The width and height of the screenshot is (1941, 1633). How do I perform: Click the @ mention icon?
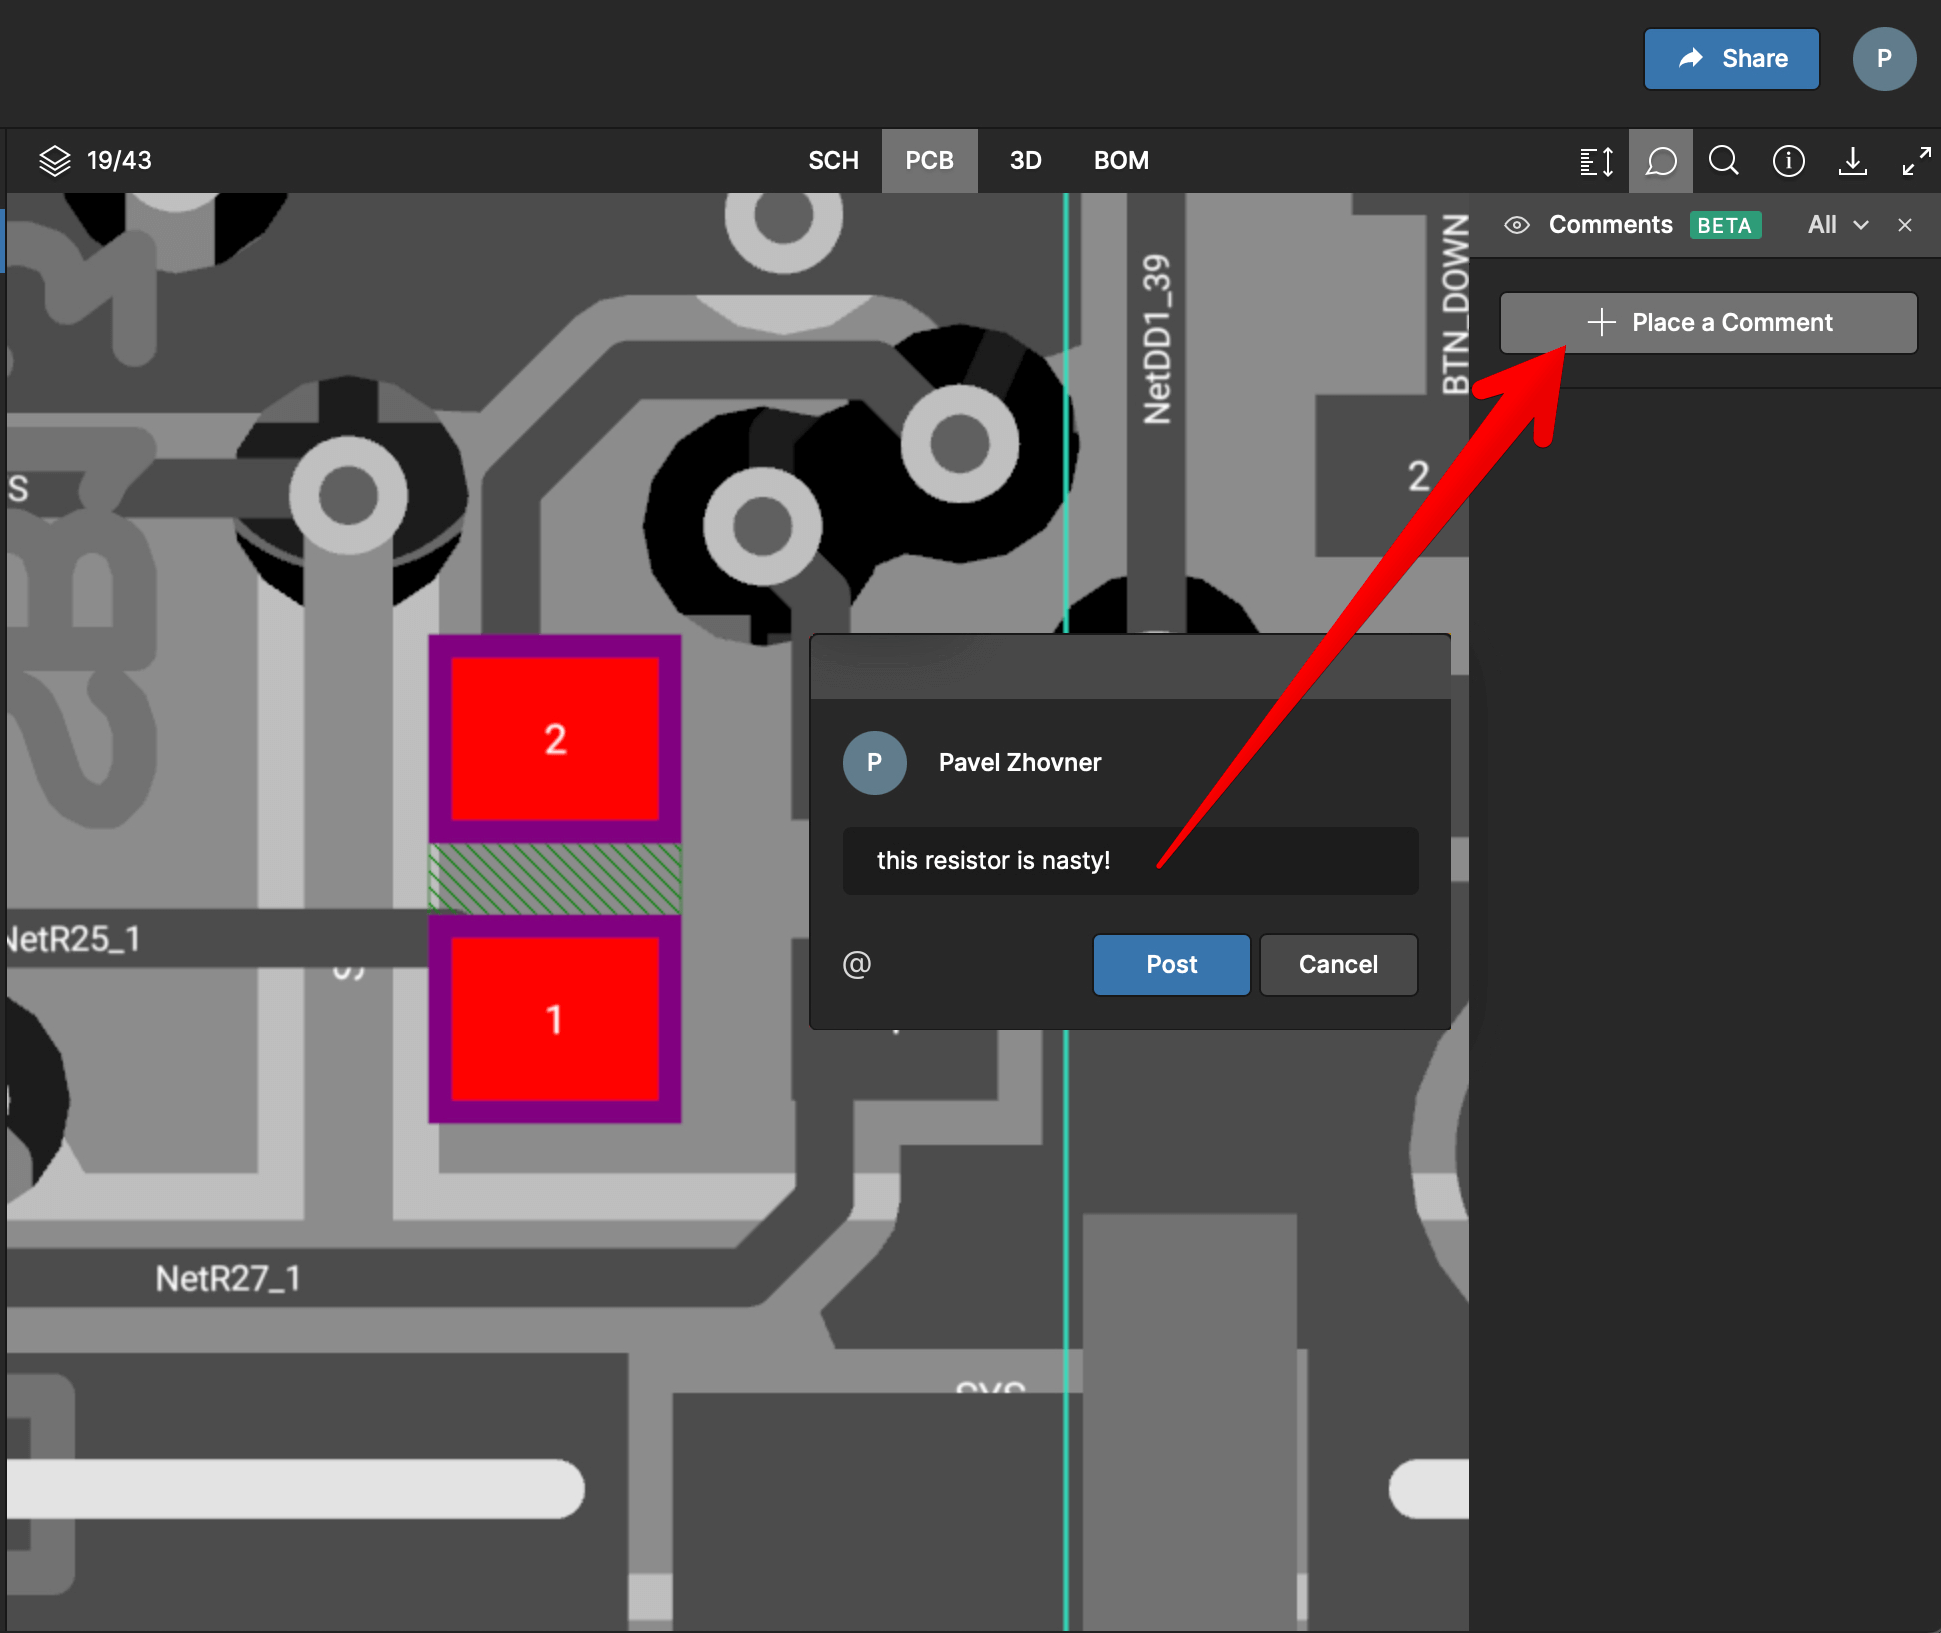click(856, 964)
